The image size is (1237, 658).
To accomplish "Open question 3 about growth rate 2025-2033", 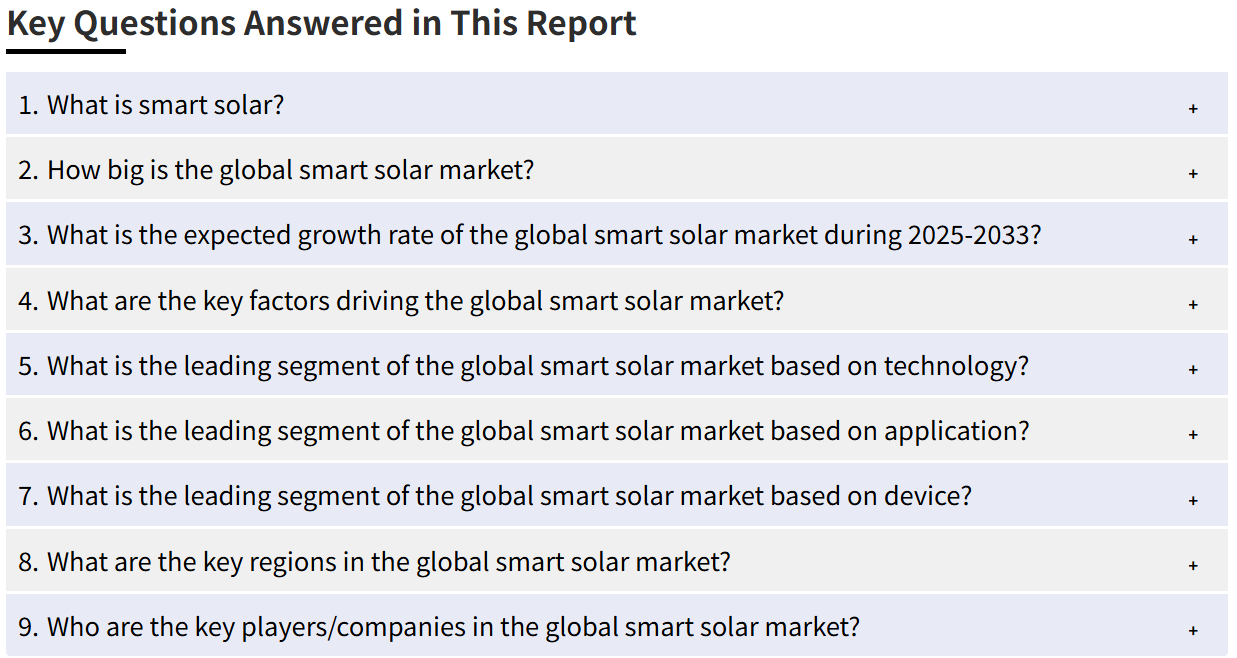I will pos(544,235).
